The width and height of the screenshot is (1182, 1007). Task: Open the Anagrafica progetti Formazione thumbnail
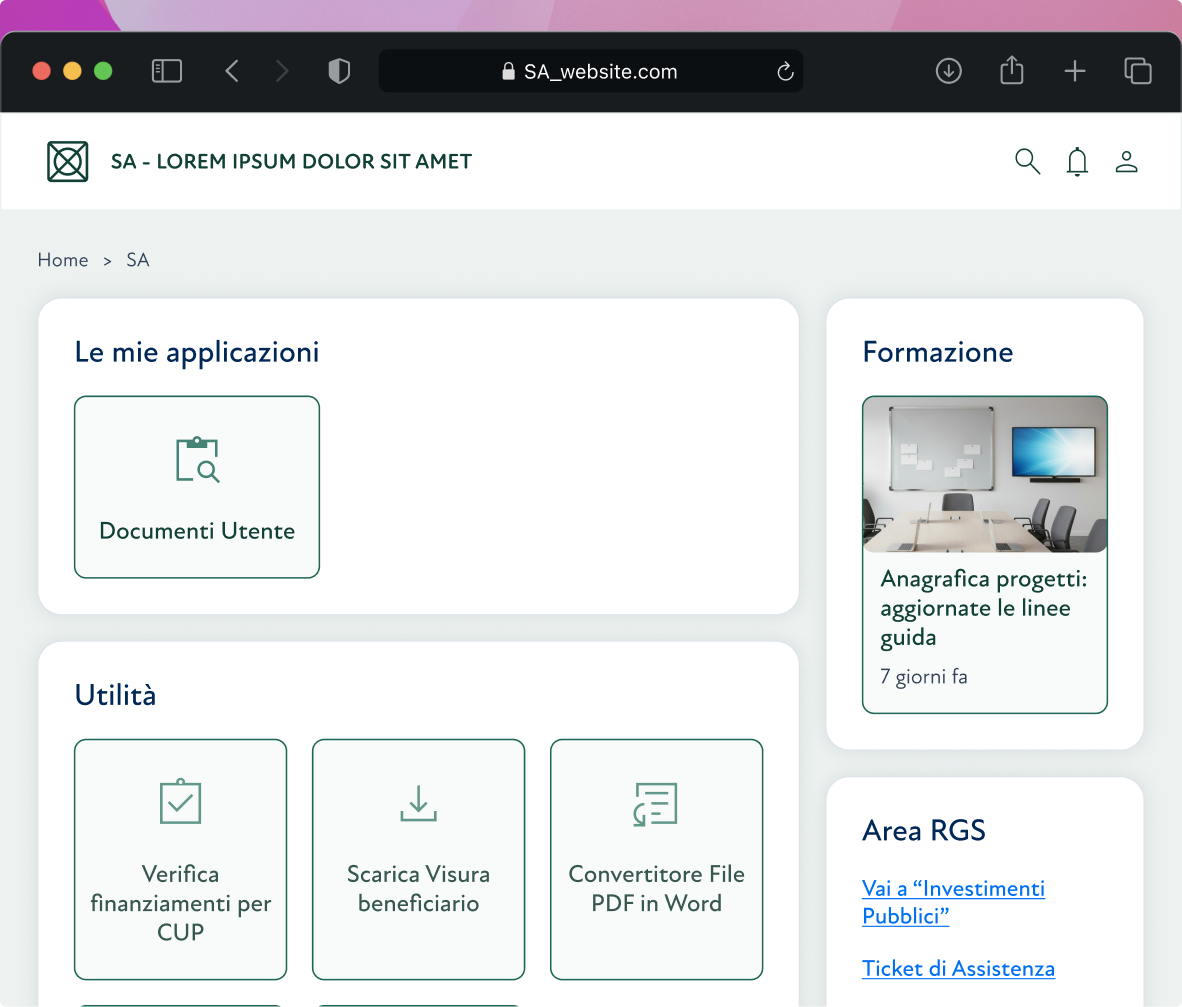click(x=984, y=475)
